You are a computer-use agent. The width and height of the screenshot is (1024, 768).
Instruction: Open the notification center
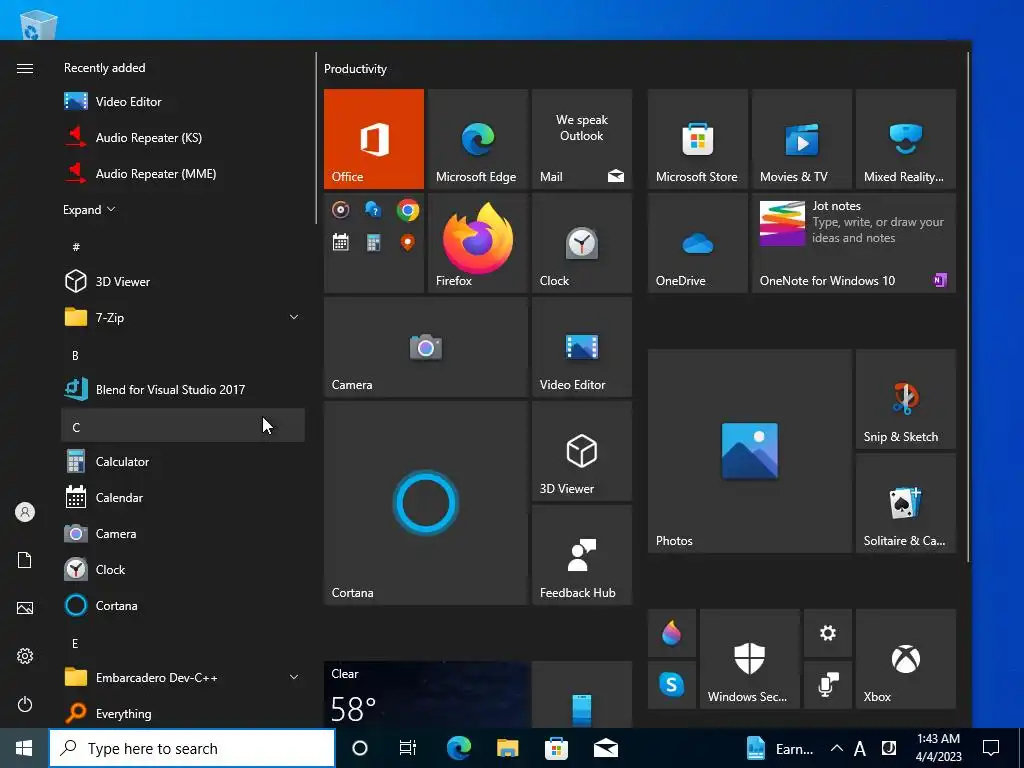(991, 748)
